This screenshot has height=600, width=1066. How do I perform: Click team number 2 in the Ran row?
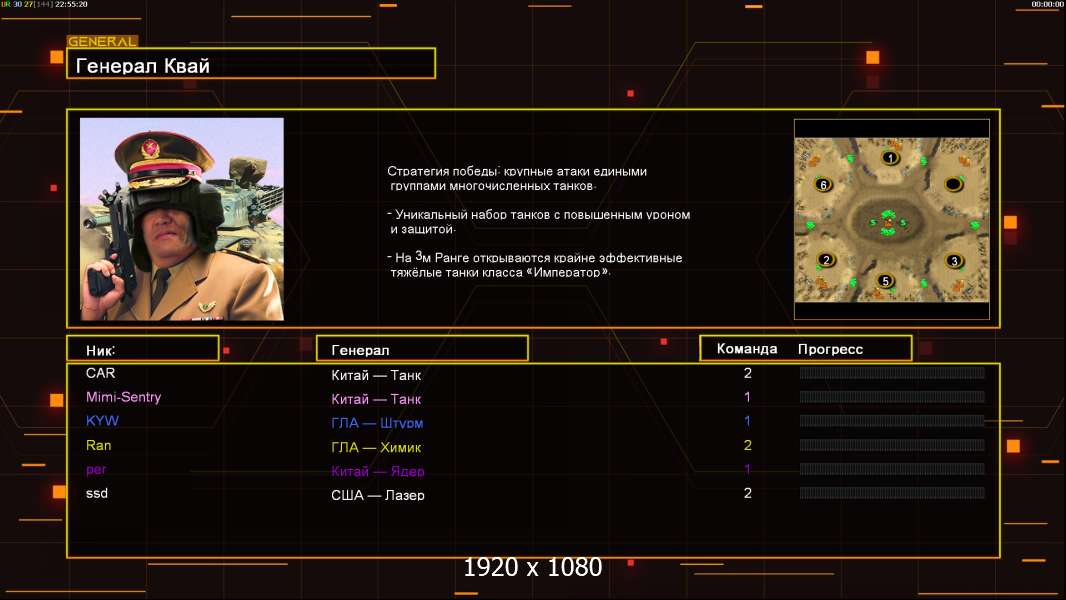748,445
